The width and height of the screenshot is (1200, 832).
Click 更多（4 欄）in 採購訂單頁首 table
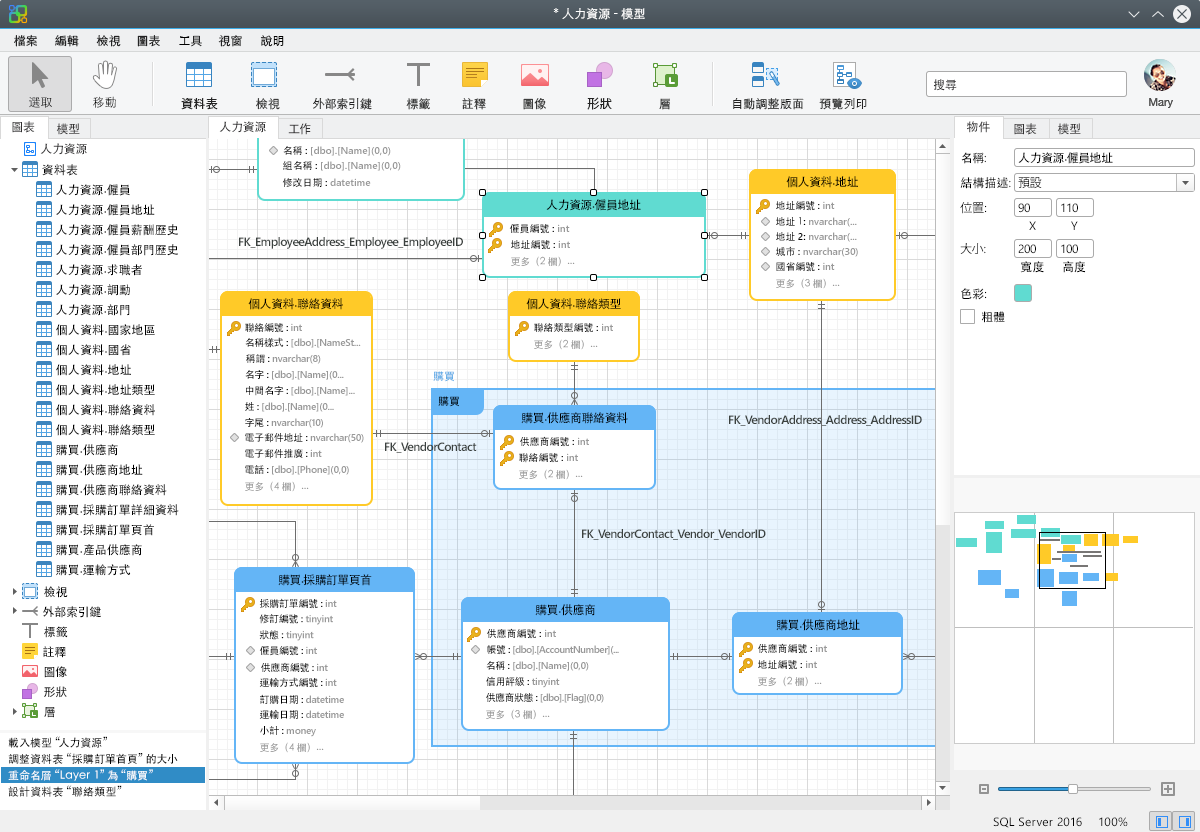(x=291, y=747)
